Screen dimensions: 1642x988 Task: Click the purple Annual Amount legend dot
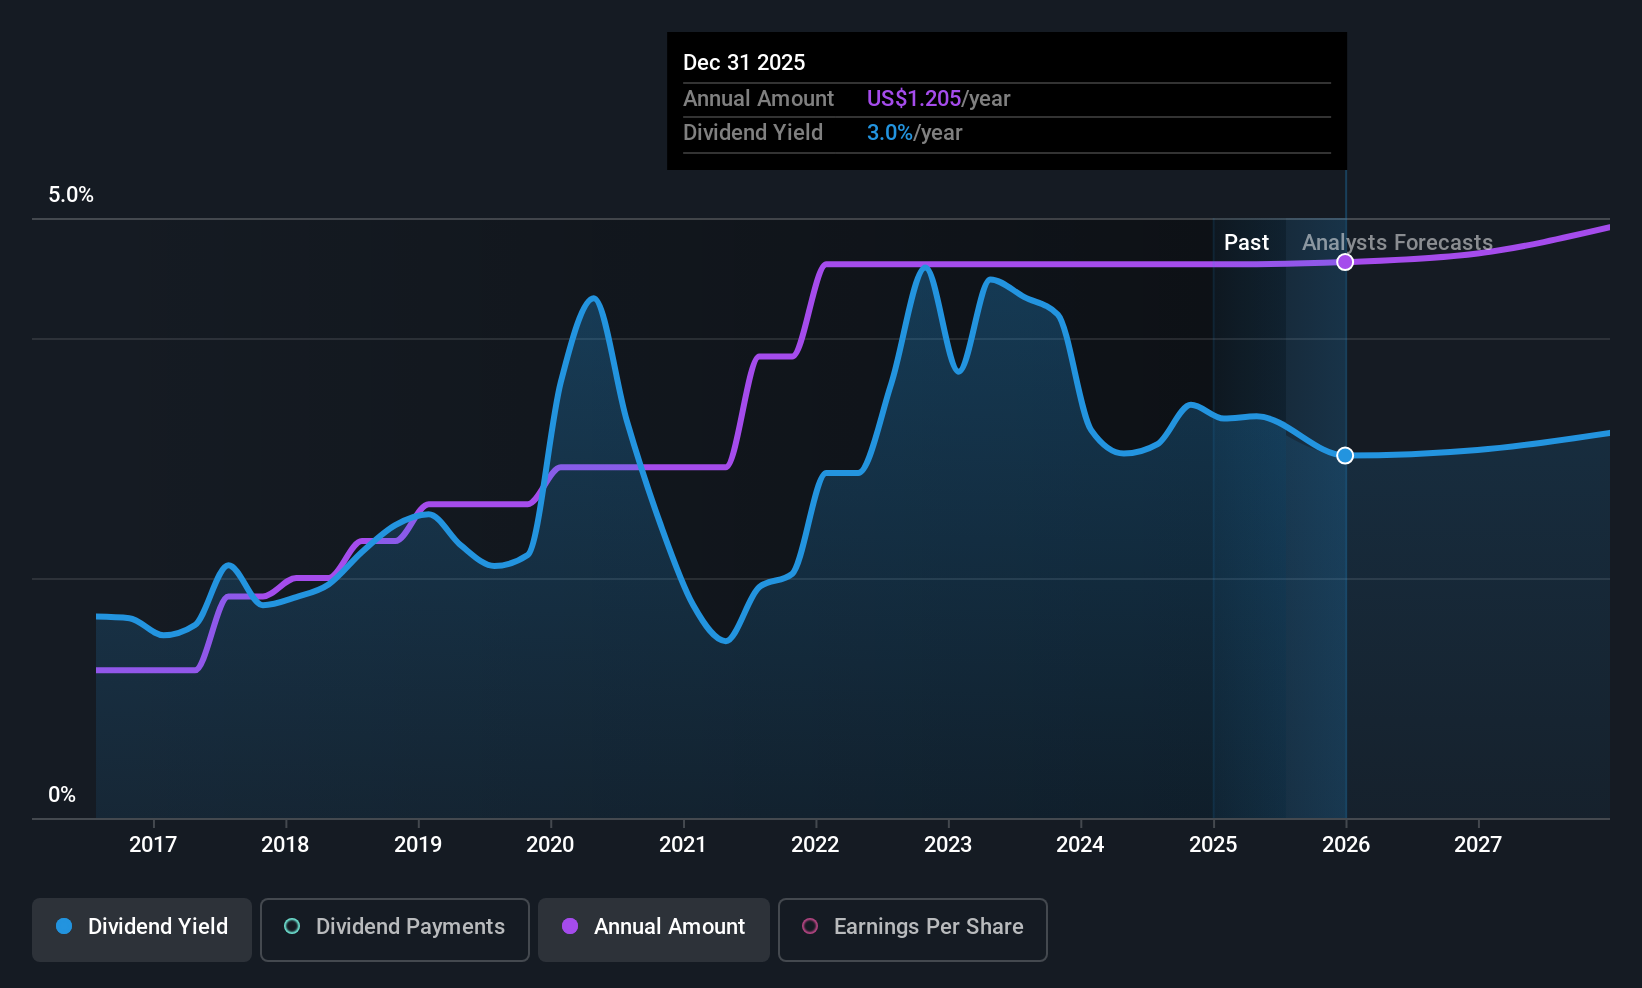tap(570, 926)
